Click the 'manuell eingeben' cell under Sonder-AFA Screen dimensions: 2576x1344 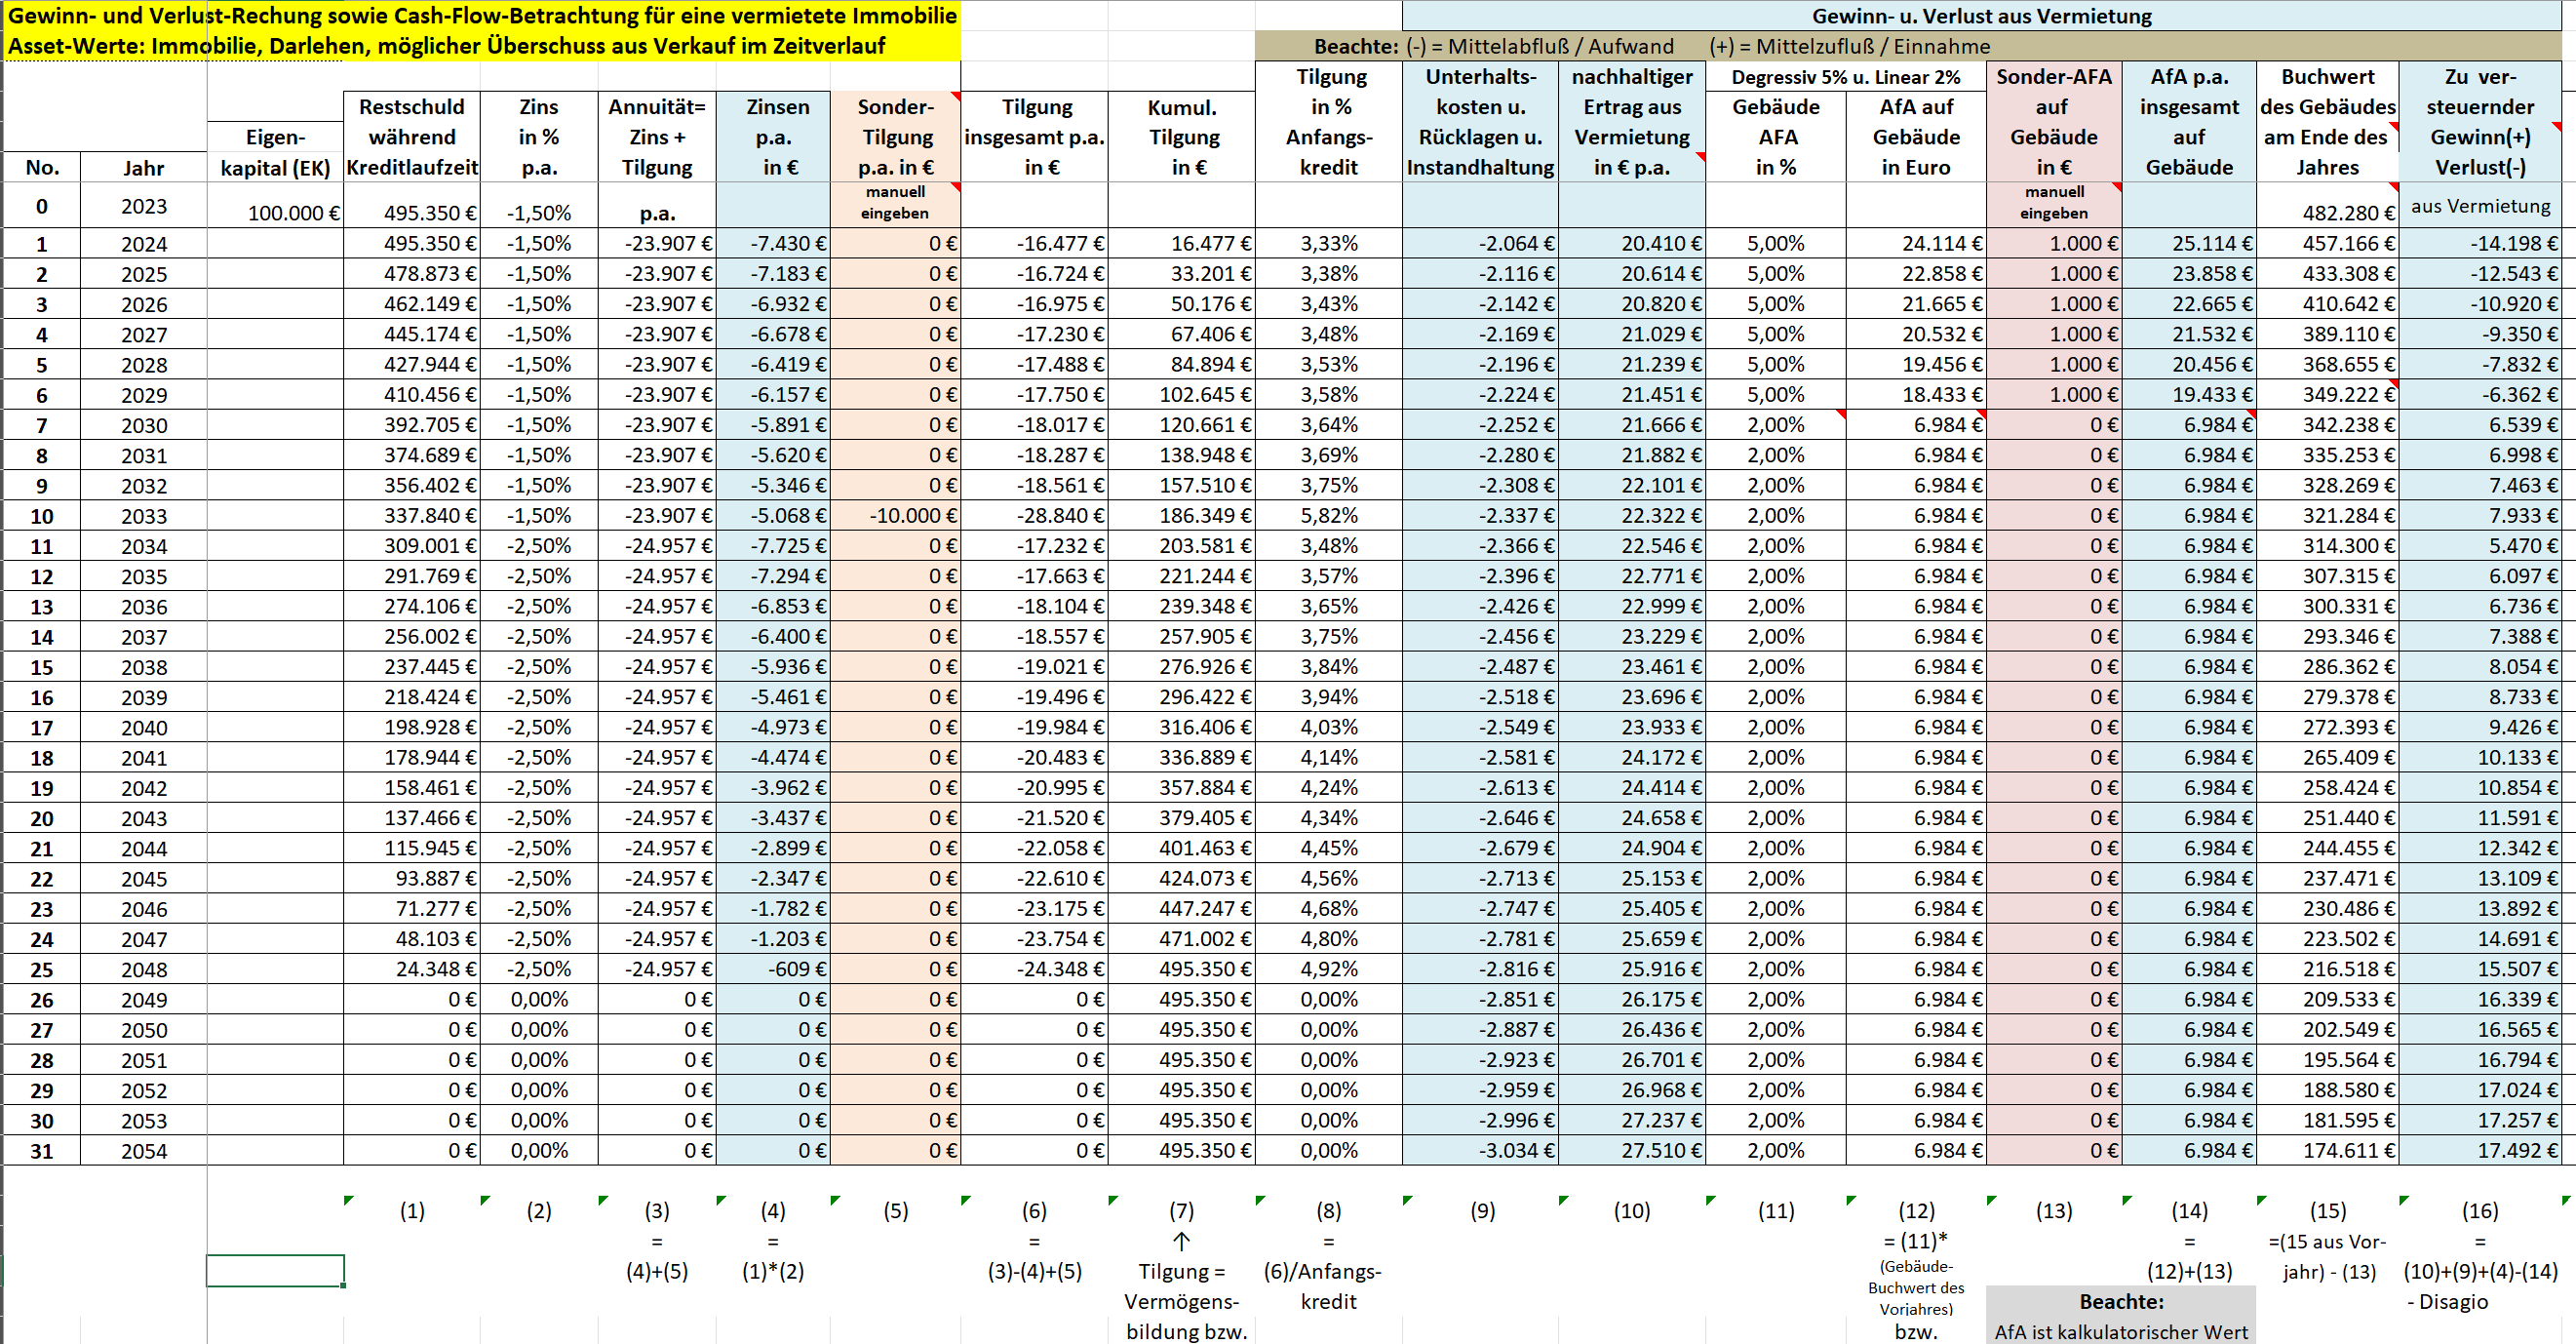coord(2053,203)
